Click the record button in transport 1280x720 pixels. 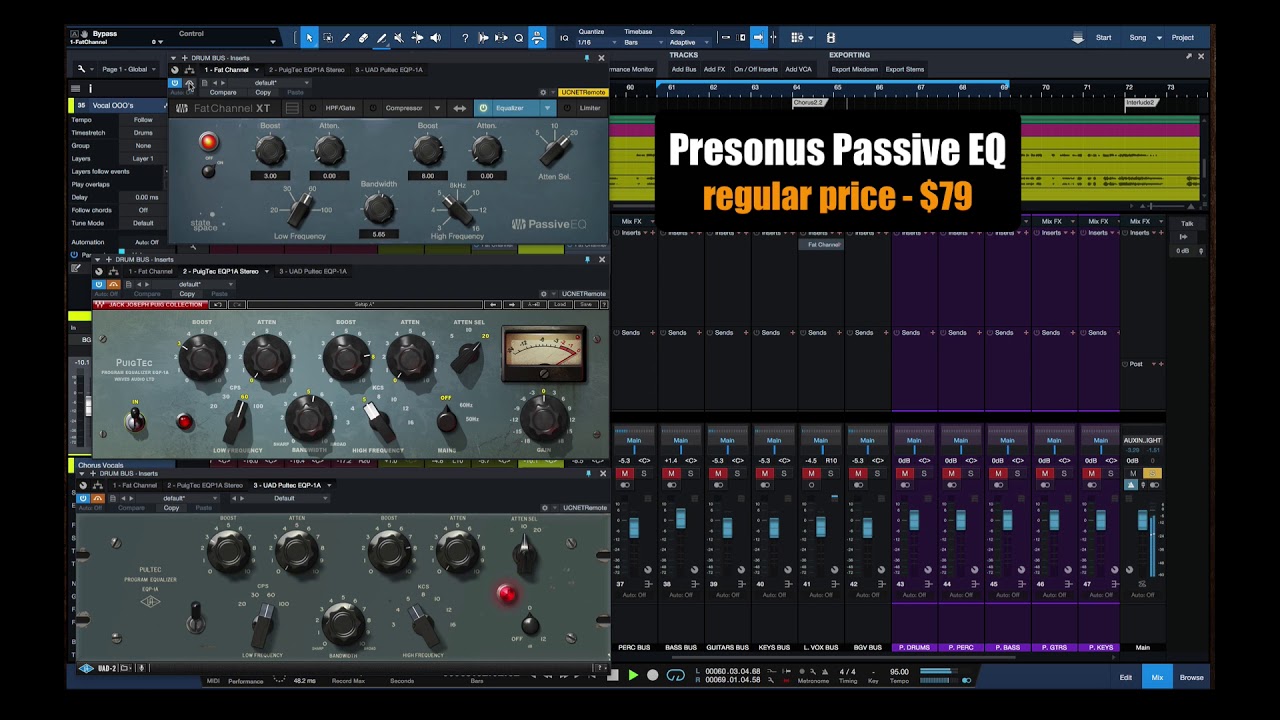tap(653, 676)
